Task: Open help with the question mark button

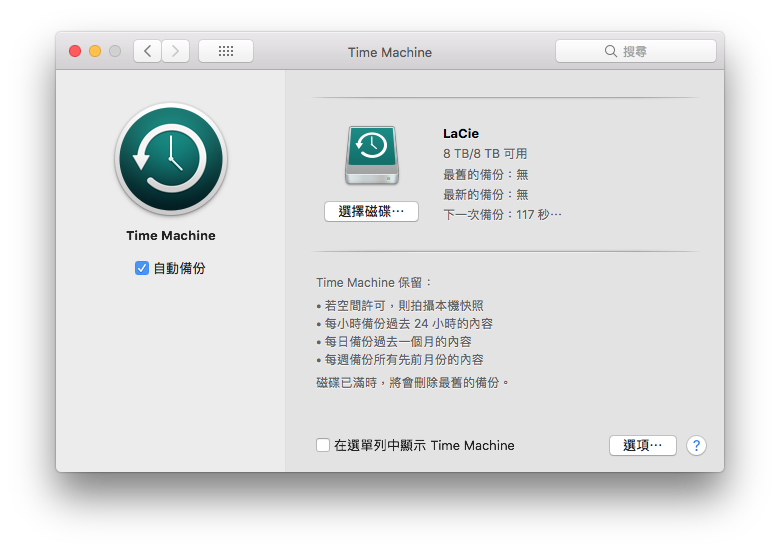Action: click(x=696, y=446)
